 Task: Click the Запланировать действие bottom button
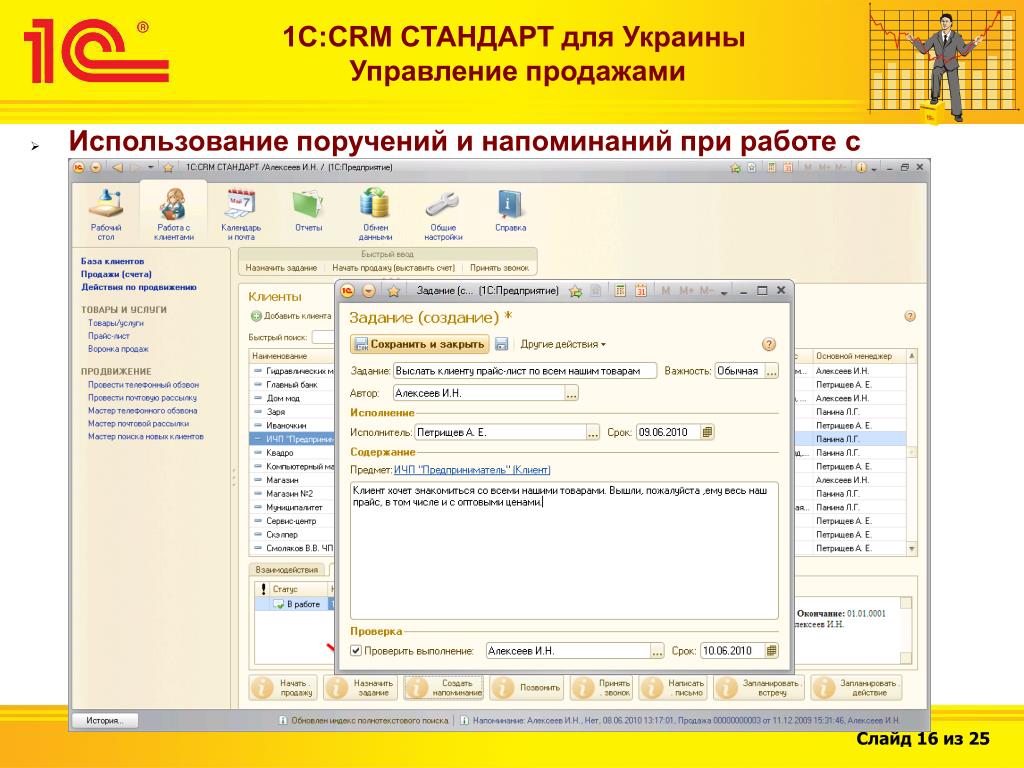(857, 688)
